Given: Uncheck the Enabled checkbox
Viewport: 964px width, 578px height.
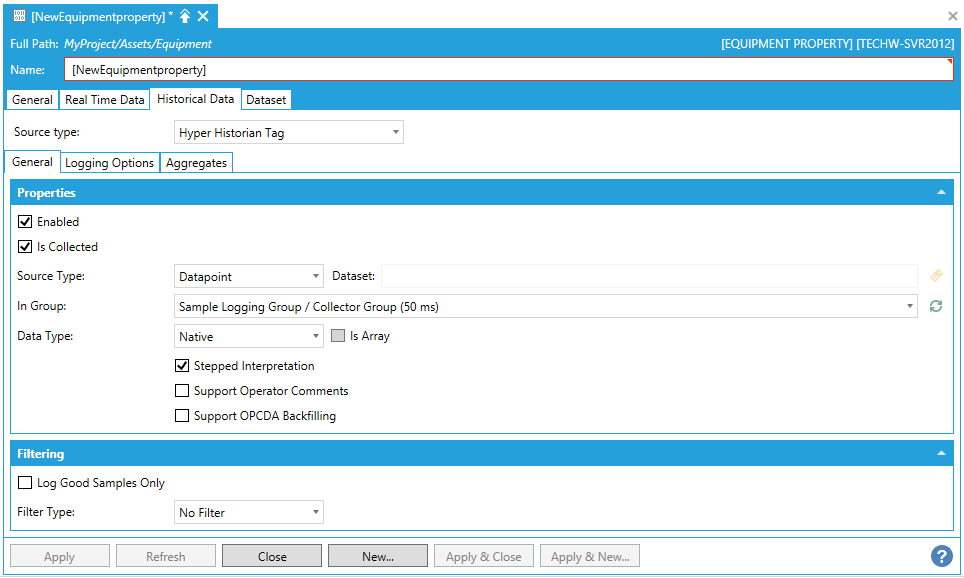Looking at the screenshot, I should click(25, 222).
